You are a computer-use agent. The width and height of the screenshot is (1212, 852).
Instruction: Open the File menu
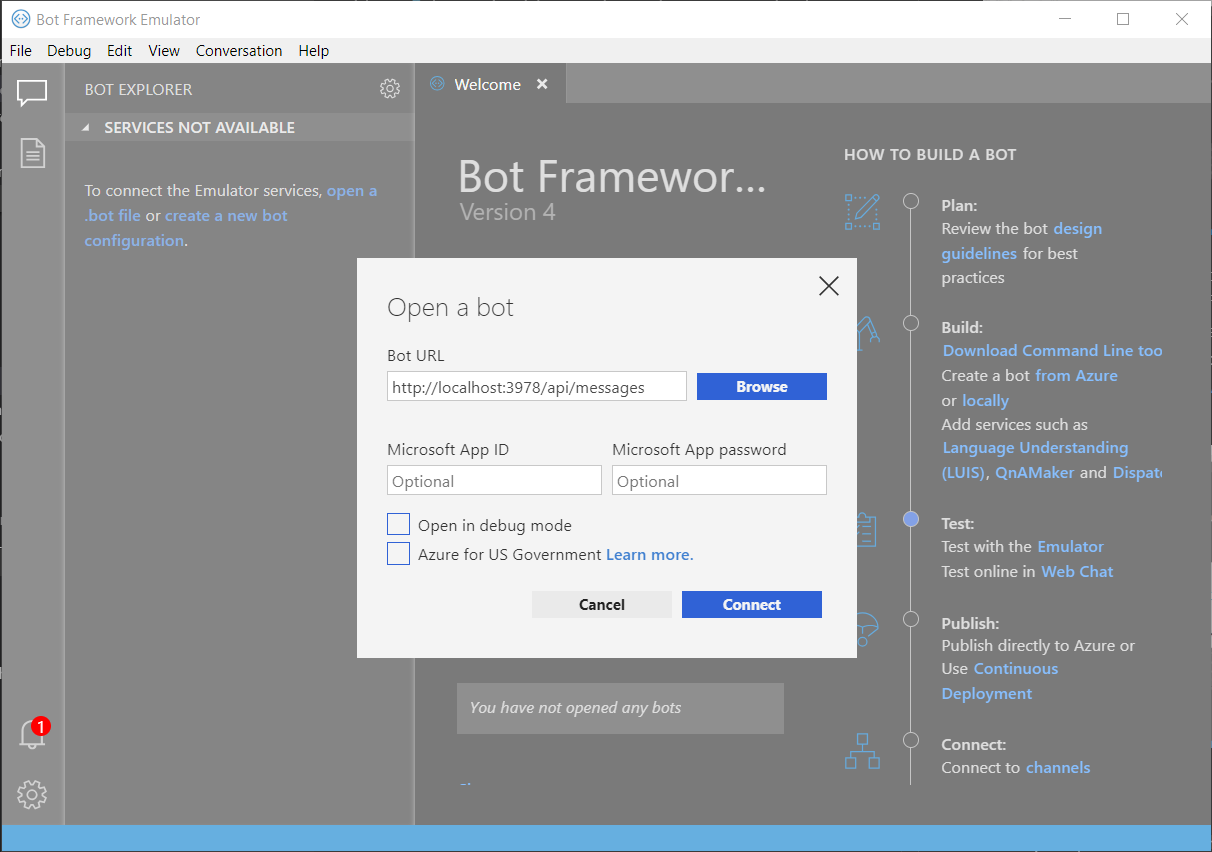click(x=20, y=51)
